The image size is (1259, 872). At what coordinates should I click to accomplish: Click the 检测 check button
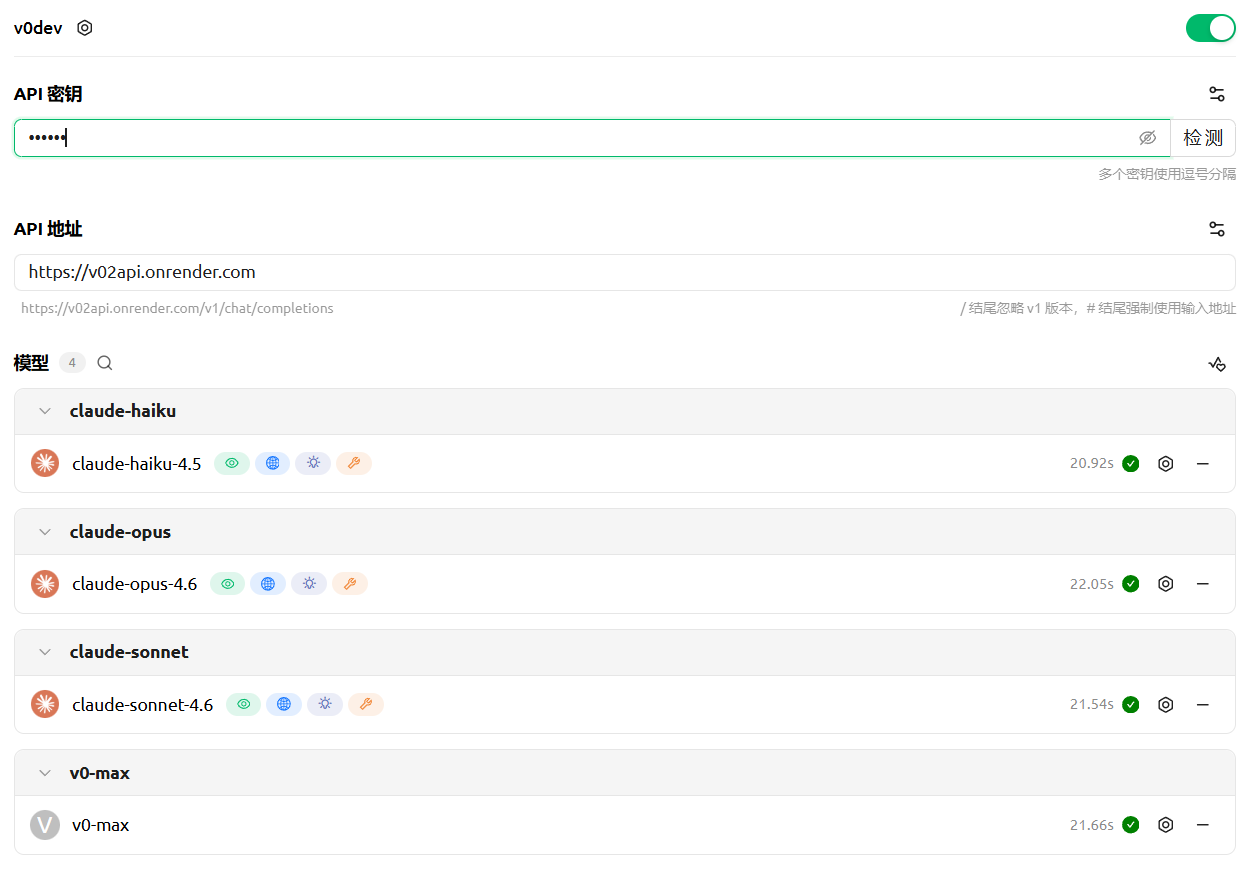[x=1203, y=138]
